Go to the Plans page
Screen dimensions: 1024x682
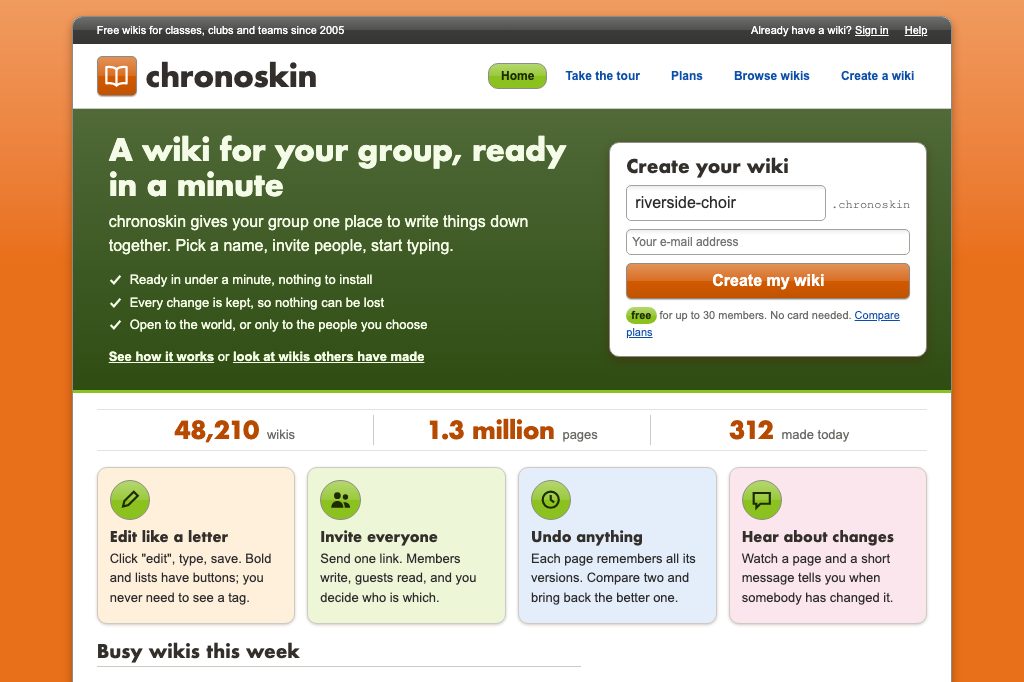[x=686, y=76]
